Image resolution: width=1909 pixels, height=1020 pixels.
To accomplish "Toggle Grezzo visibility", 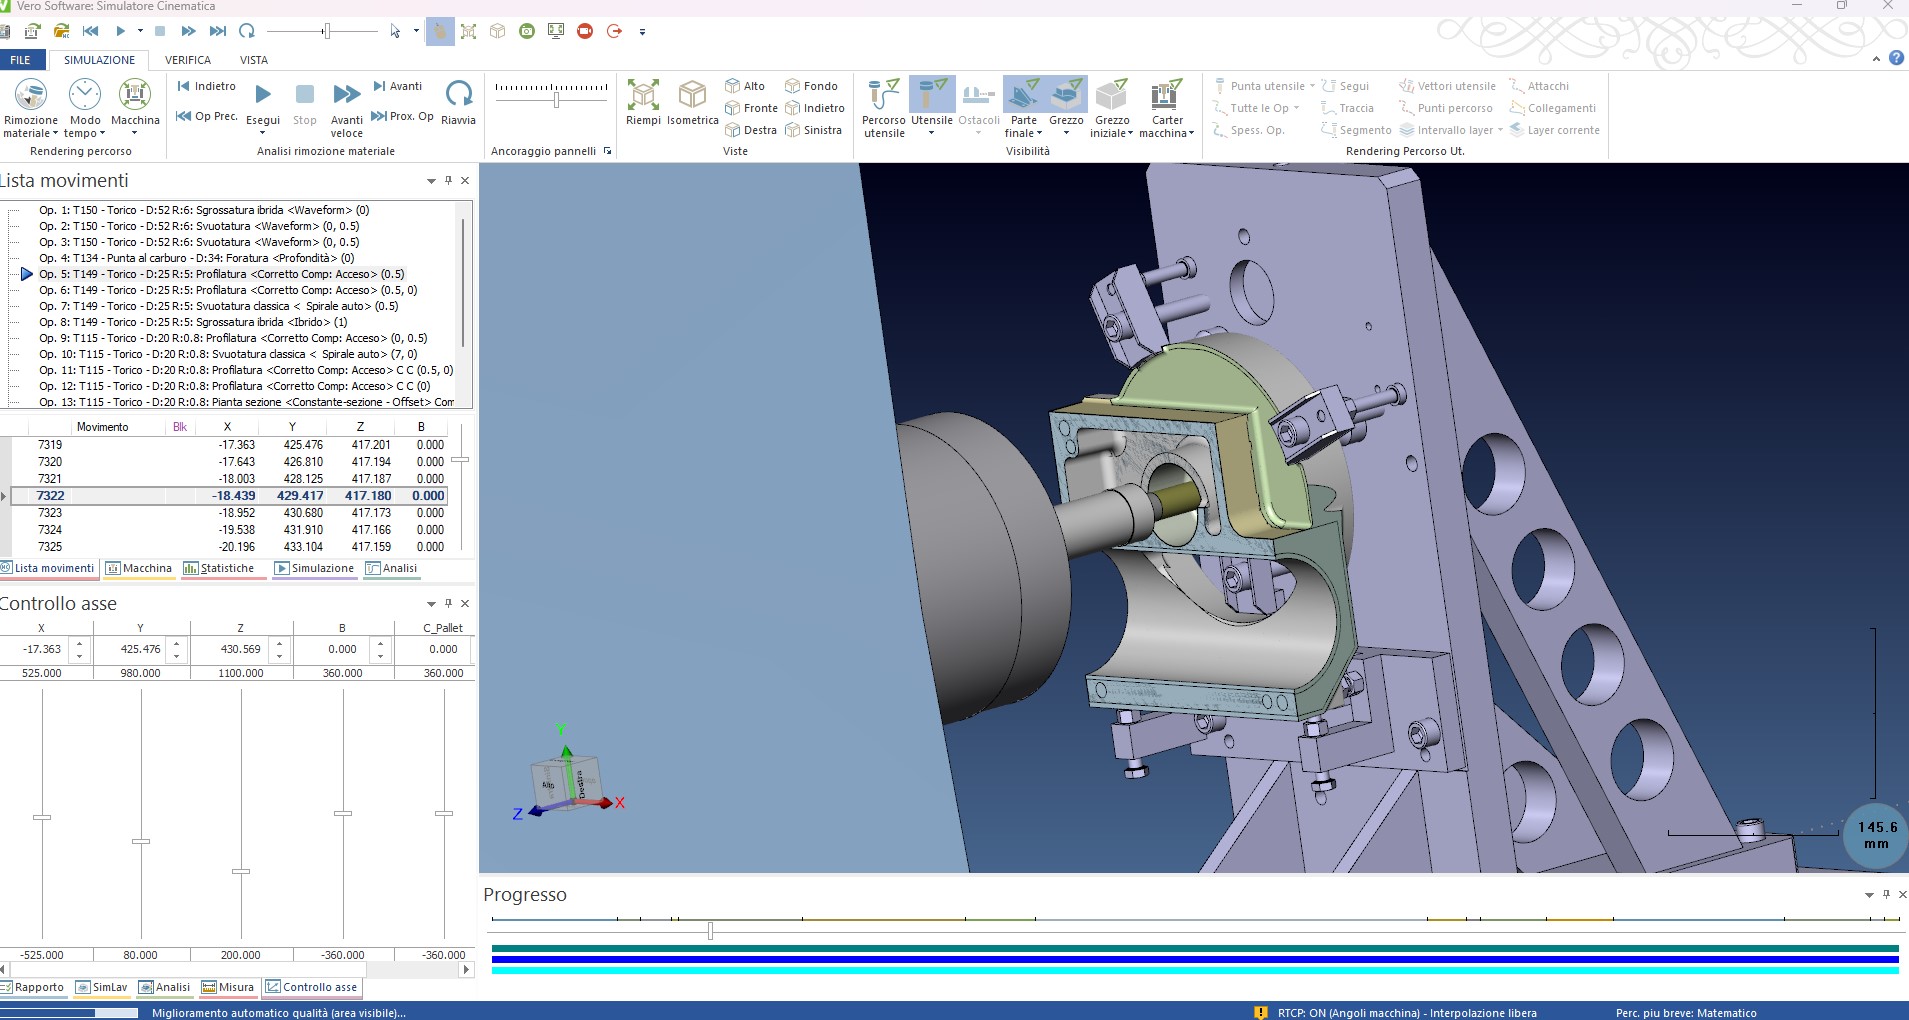I will (x=1066, y=95).
